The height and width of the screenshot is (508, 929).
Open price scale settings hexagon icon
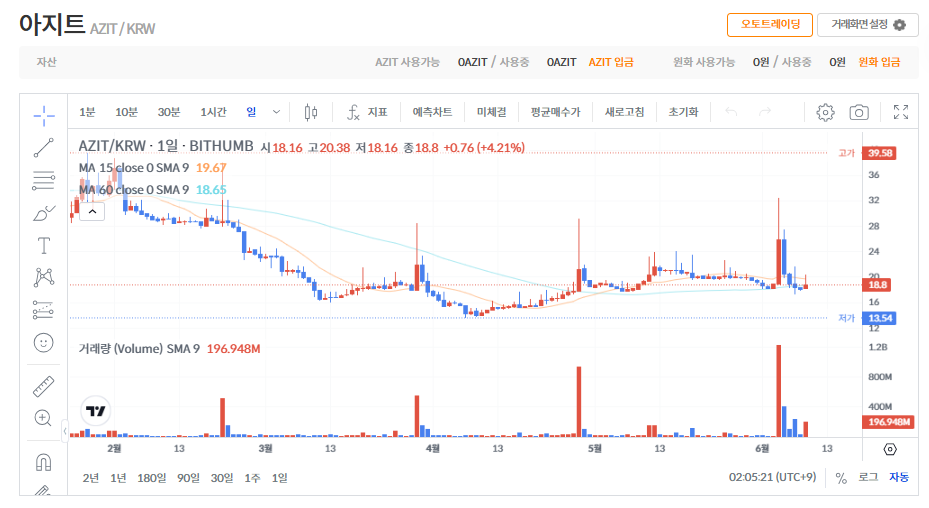890,449
